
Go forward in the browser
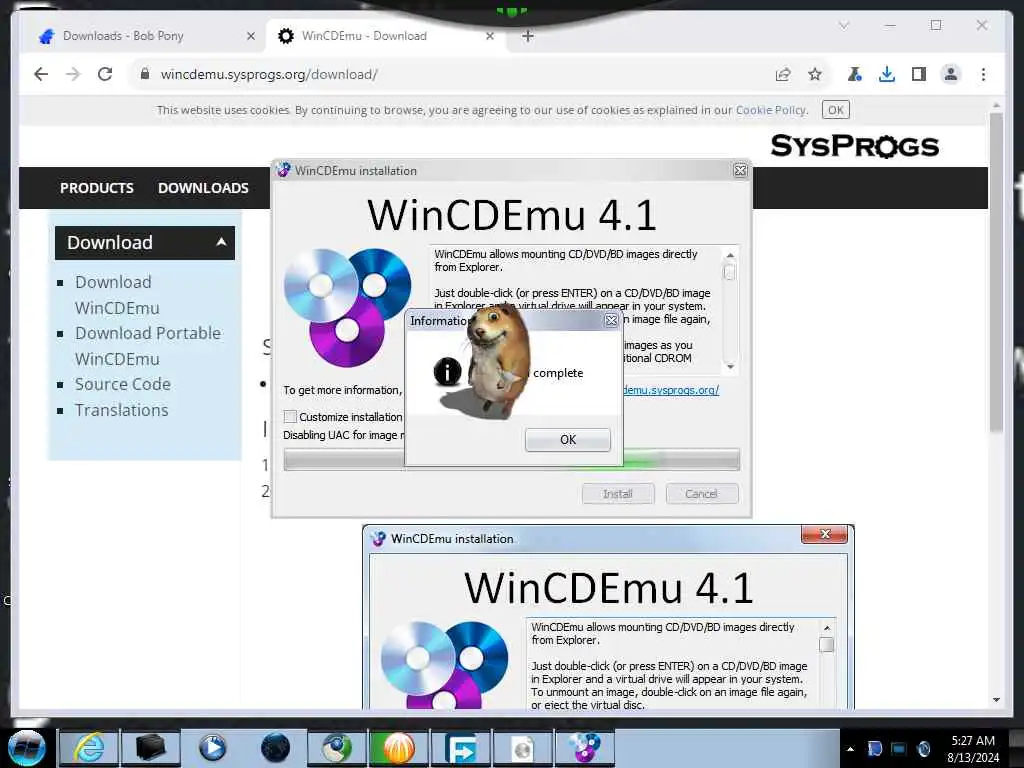click(x=72, y=74)
